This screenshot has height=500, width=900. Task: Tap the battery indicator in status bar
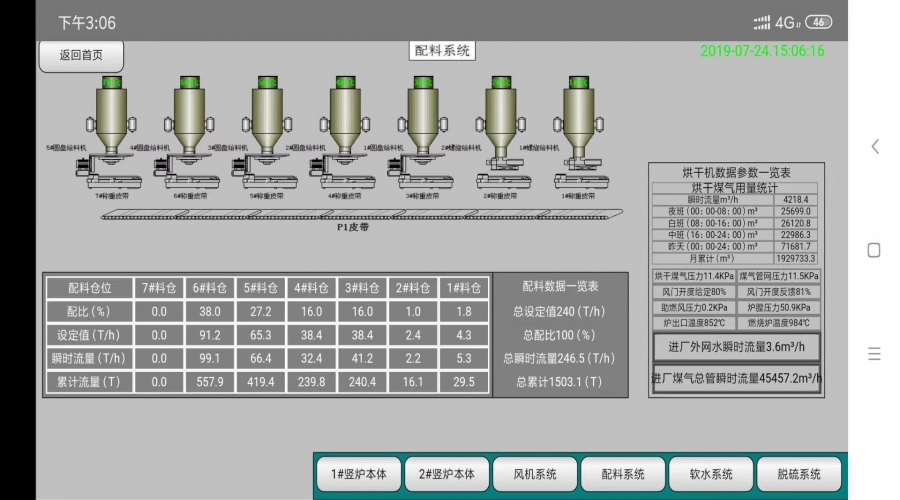(819, 22)
